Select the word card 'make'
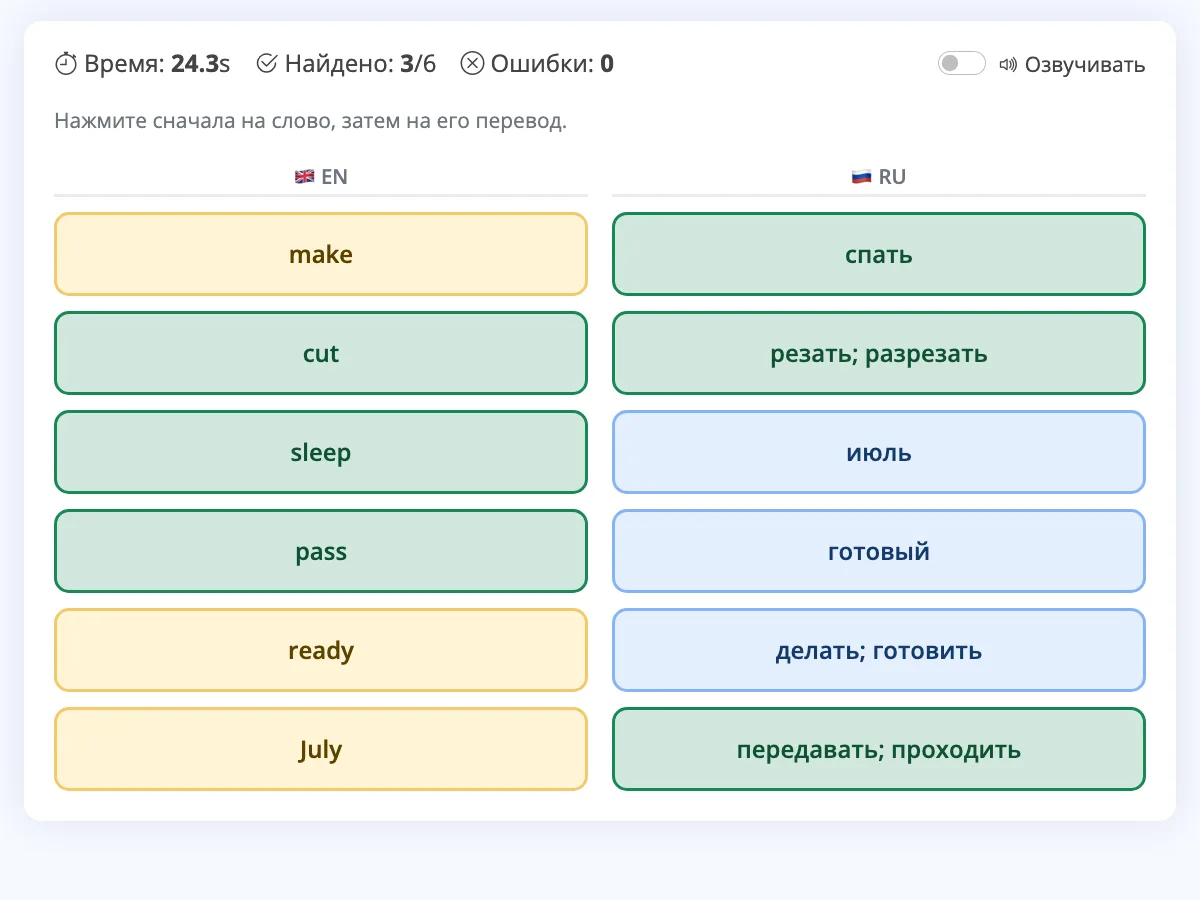 321,254
